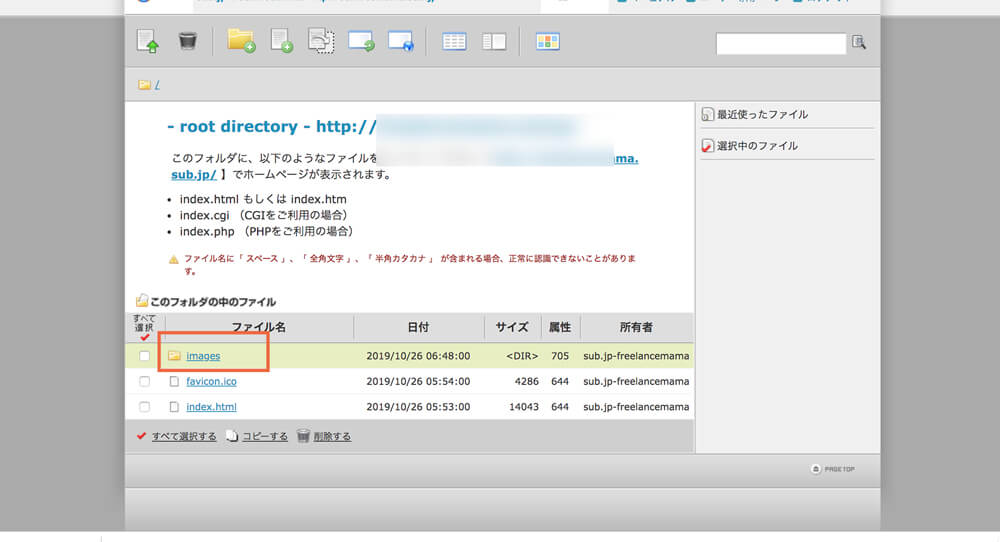The image size is (1000, 542).
Task: Click the attribute value 705
Action: [x=560, y=356]
